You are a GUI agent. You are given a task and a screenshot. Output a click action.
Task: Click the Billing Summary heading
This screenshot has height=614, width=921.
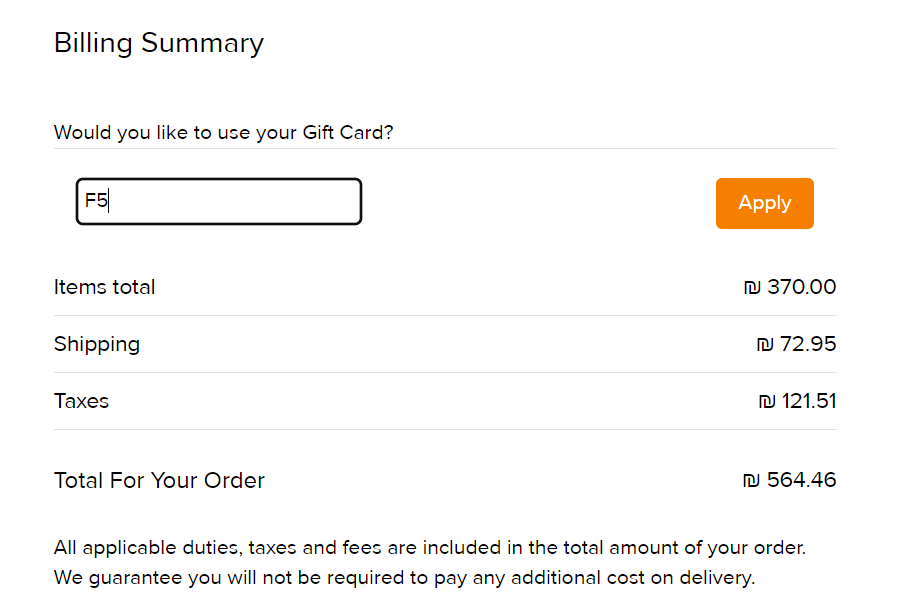point(158,43)
